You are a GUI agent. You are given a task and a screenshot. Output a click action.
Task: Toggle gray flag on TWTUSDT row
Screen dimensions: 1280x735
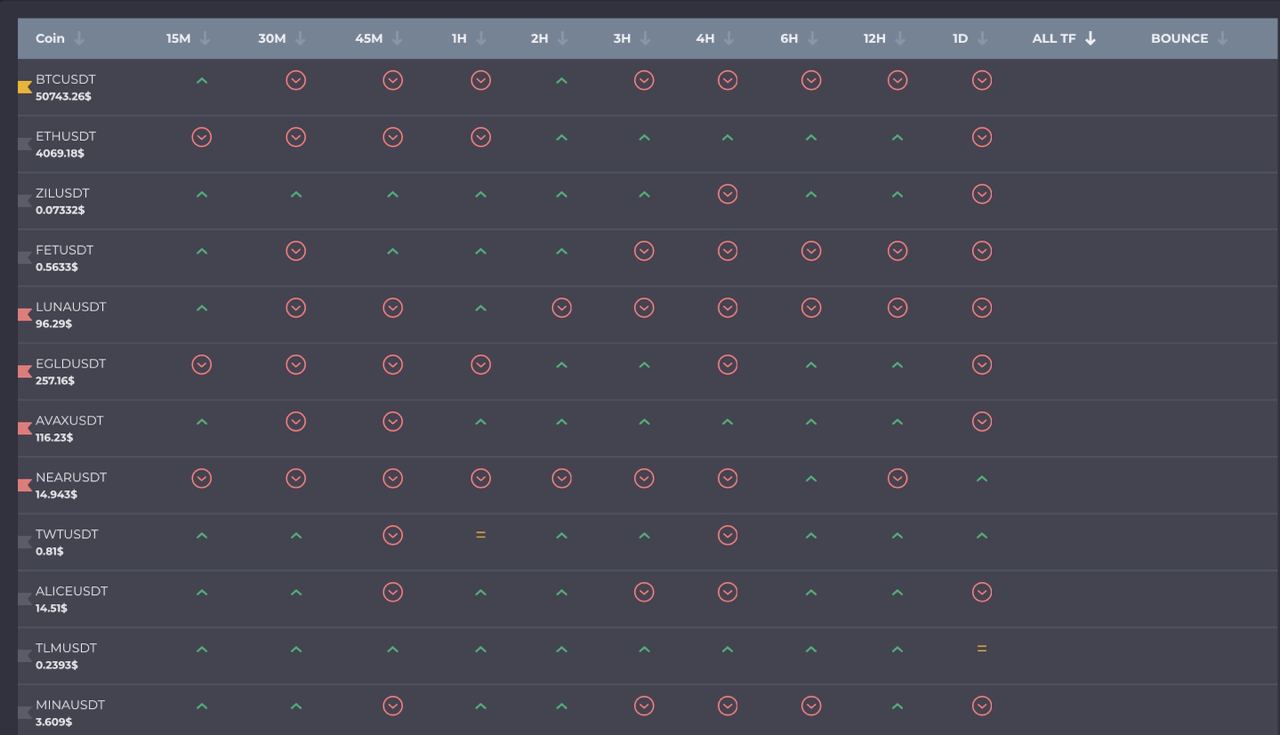pos(25,542)
